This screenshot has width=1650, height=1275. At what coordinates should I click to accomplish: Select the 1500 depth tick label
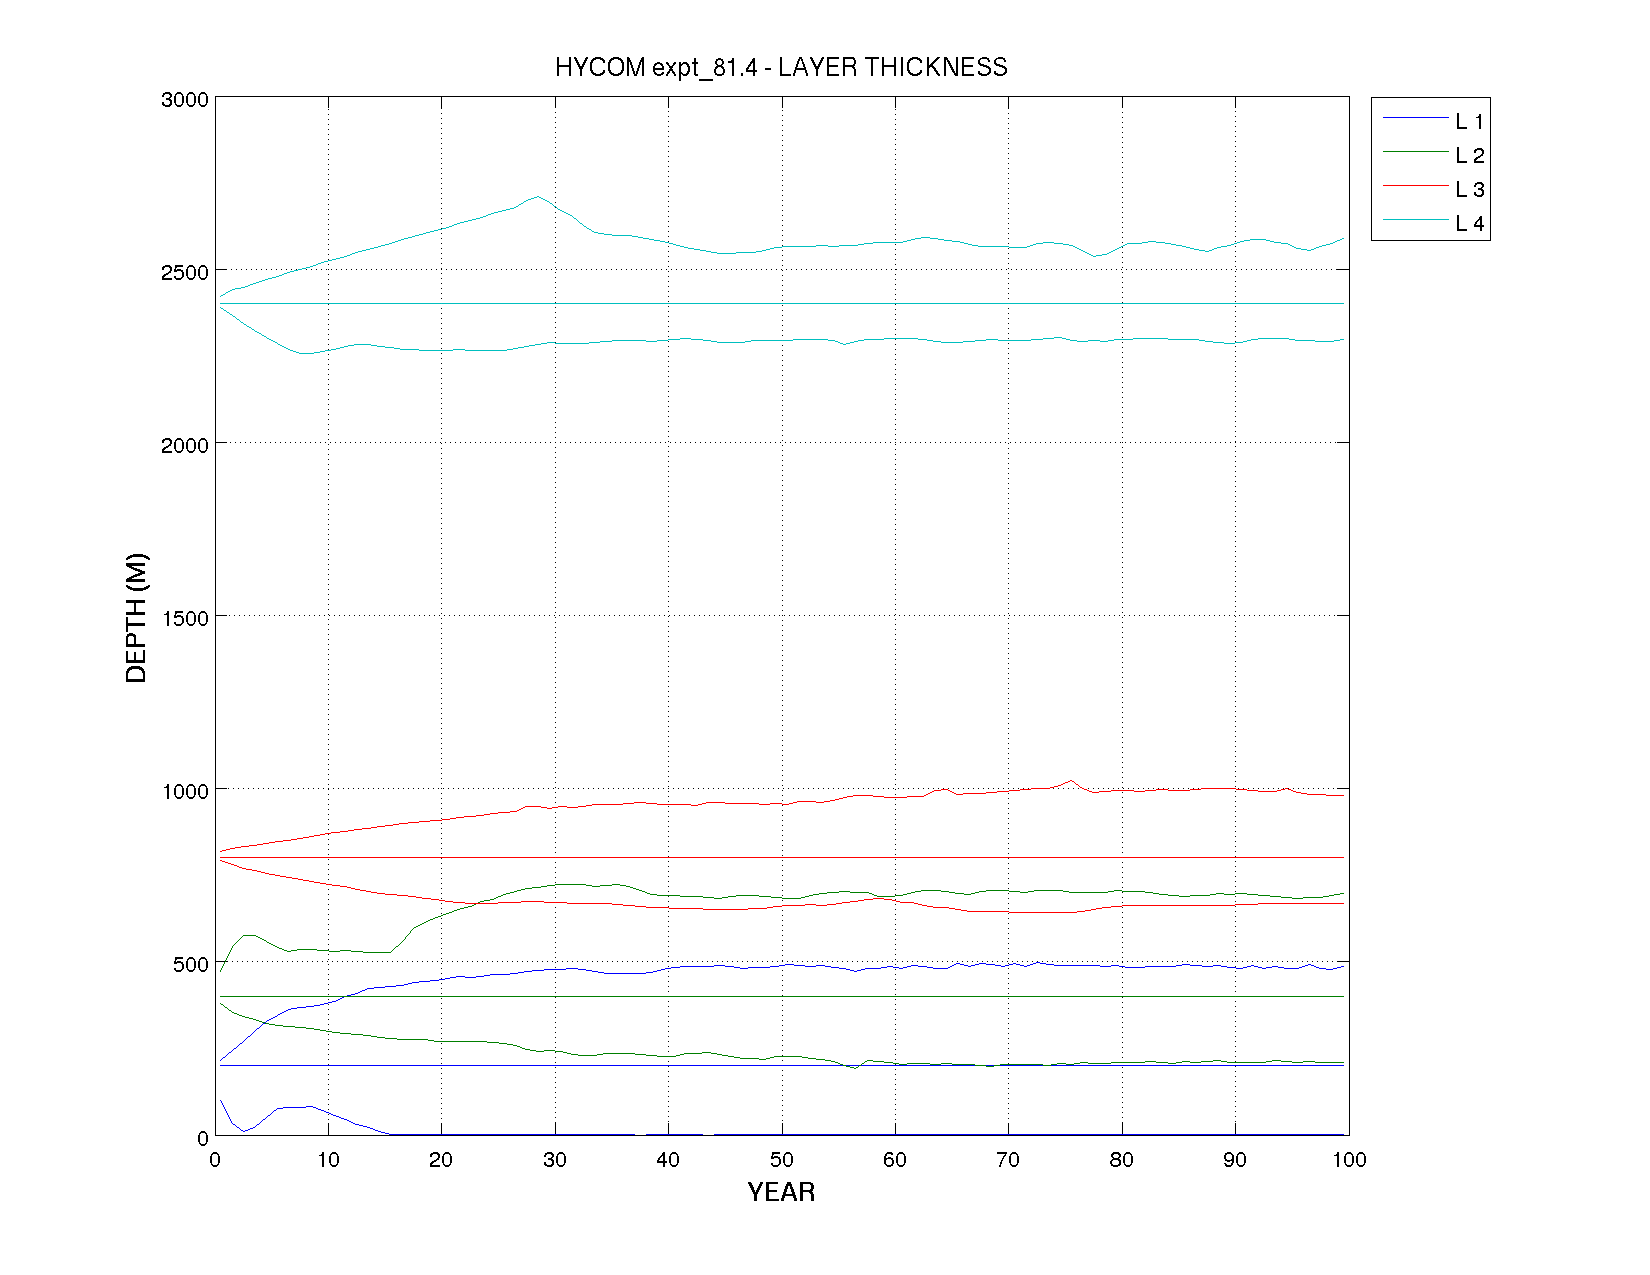[x=184, y=618]
